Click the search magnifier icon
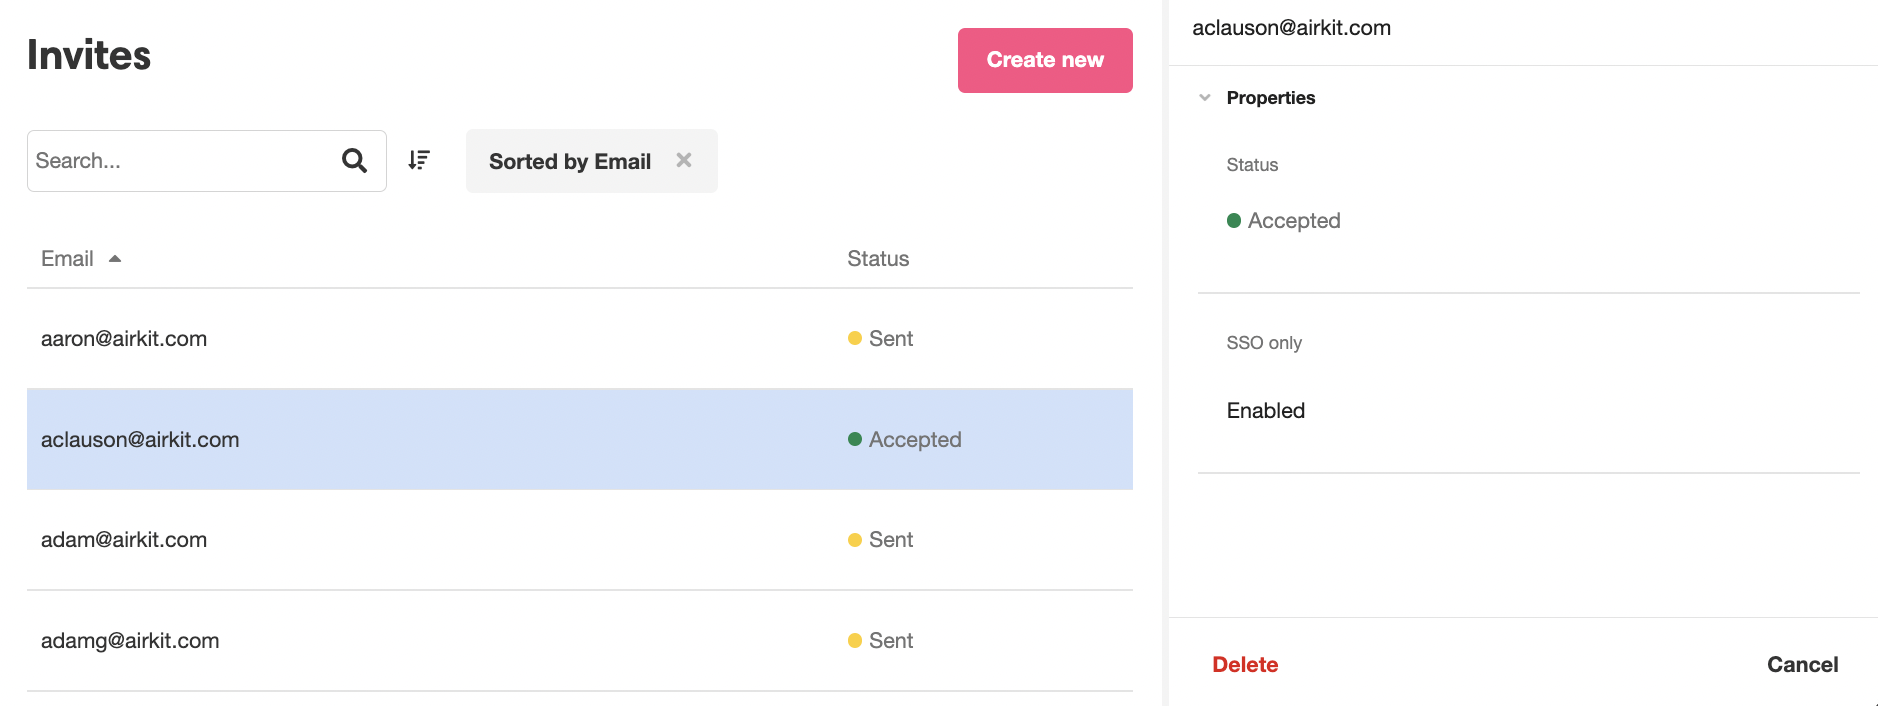1878x706 pixels. tap(354, 160)
